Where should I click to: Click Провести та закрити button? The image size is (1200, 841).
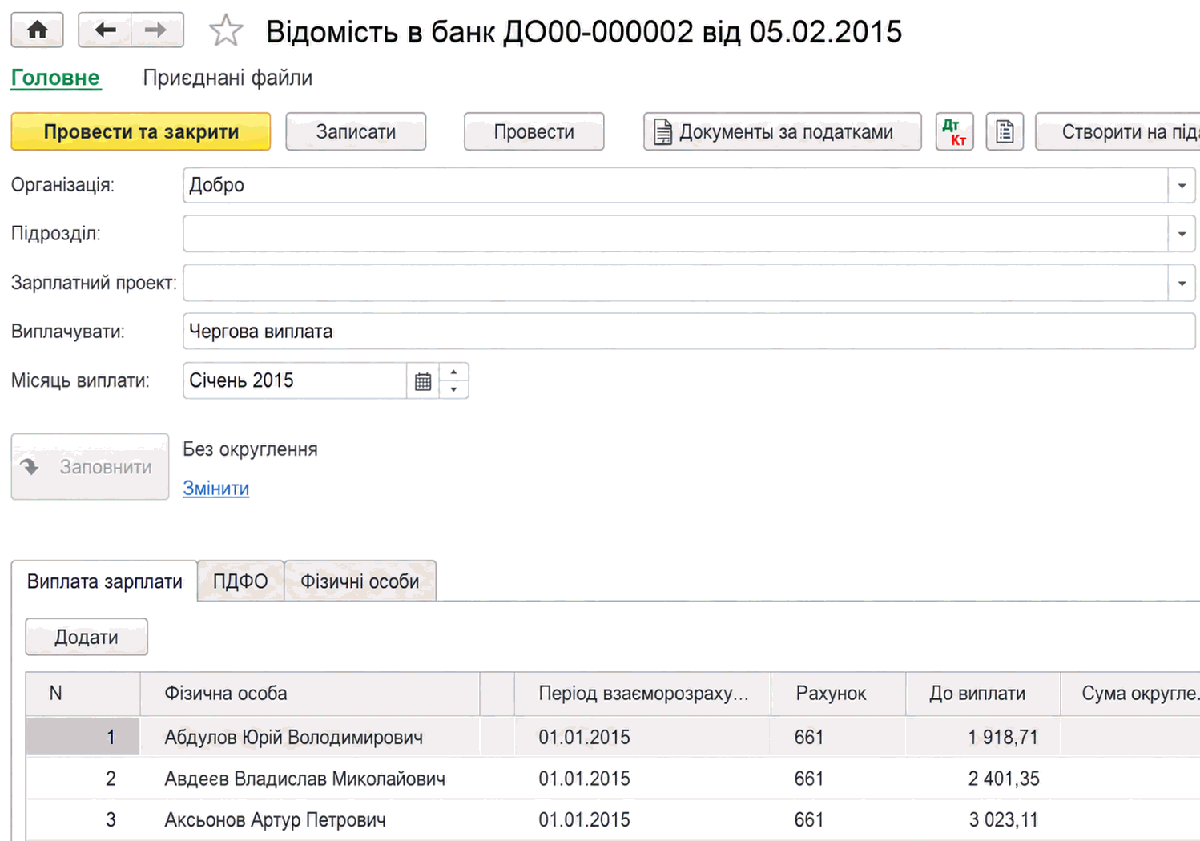(x=141, y=131)
